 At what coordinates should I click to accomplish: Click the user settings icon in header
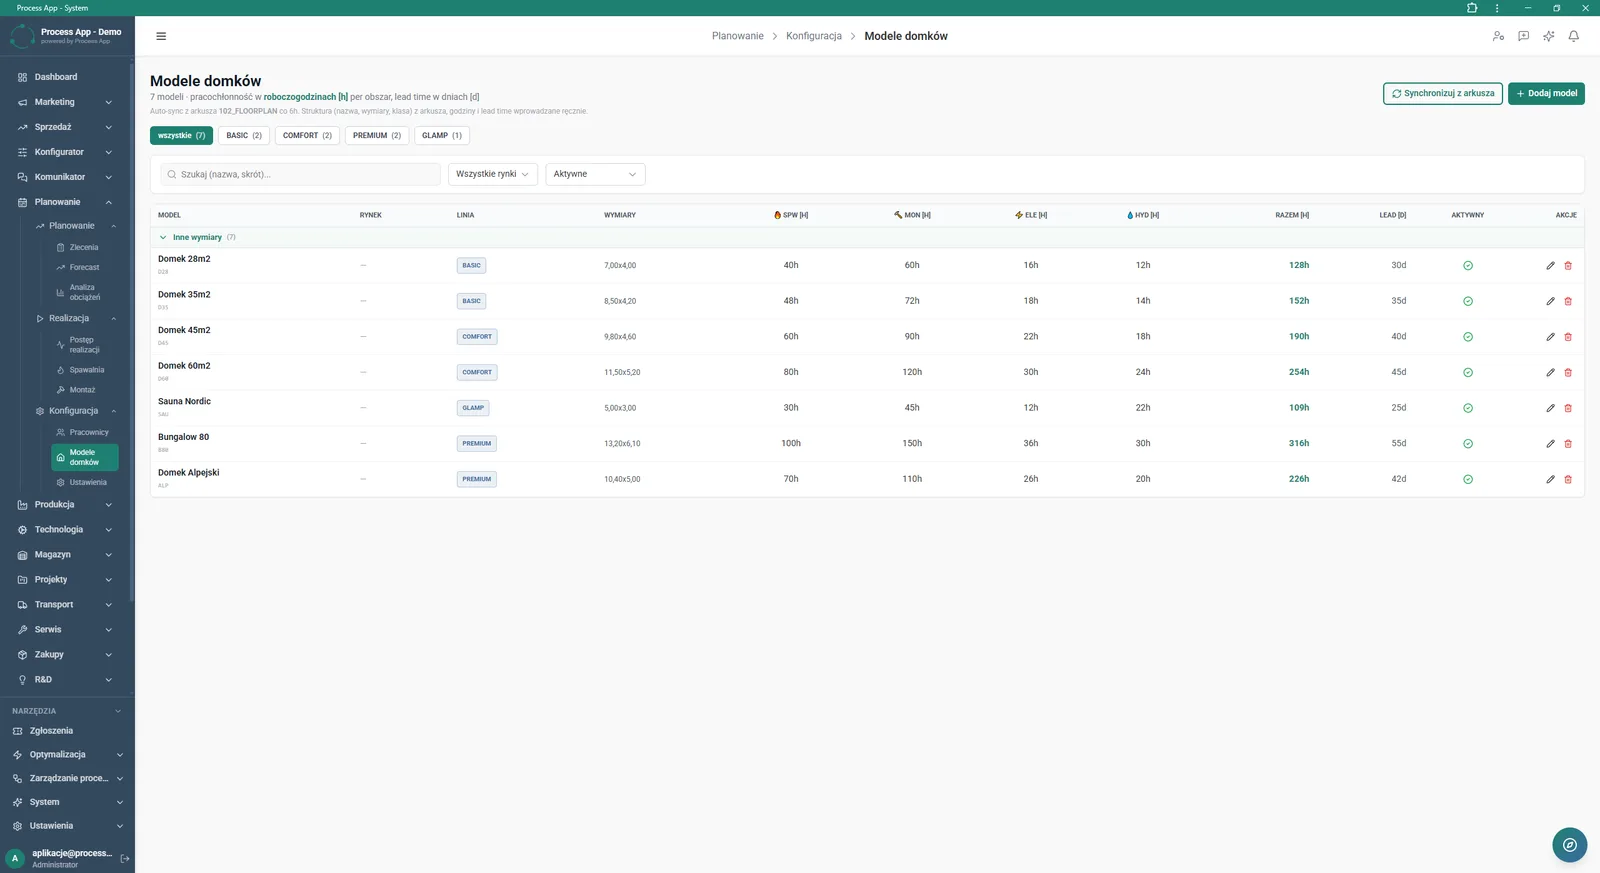(x=1498, y=36)
